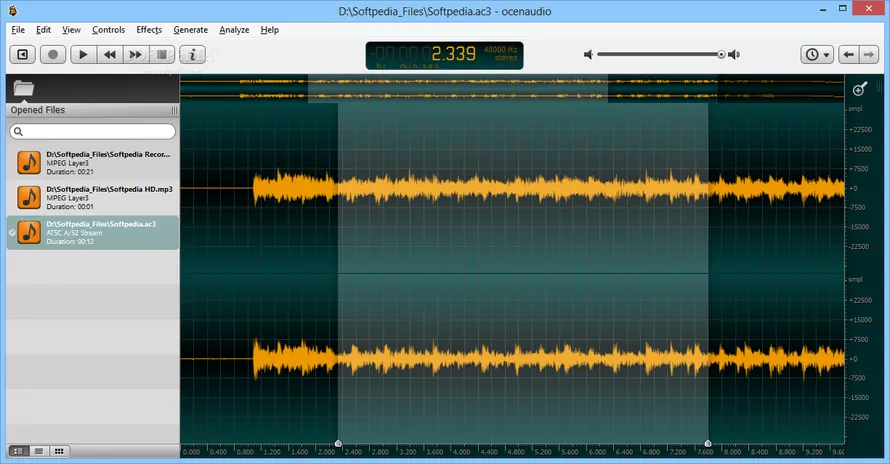
Task: Click the music note icon of Softpedia Recor...
Action: 29,162
